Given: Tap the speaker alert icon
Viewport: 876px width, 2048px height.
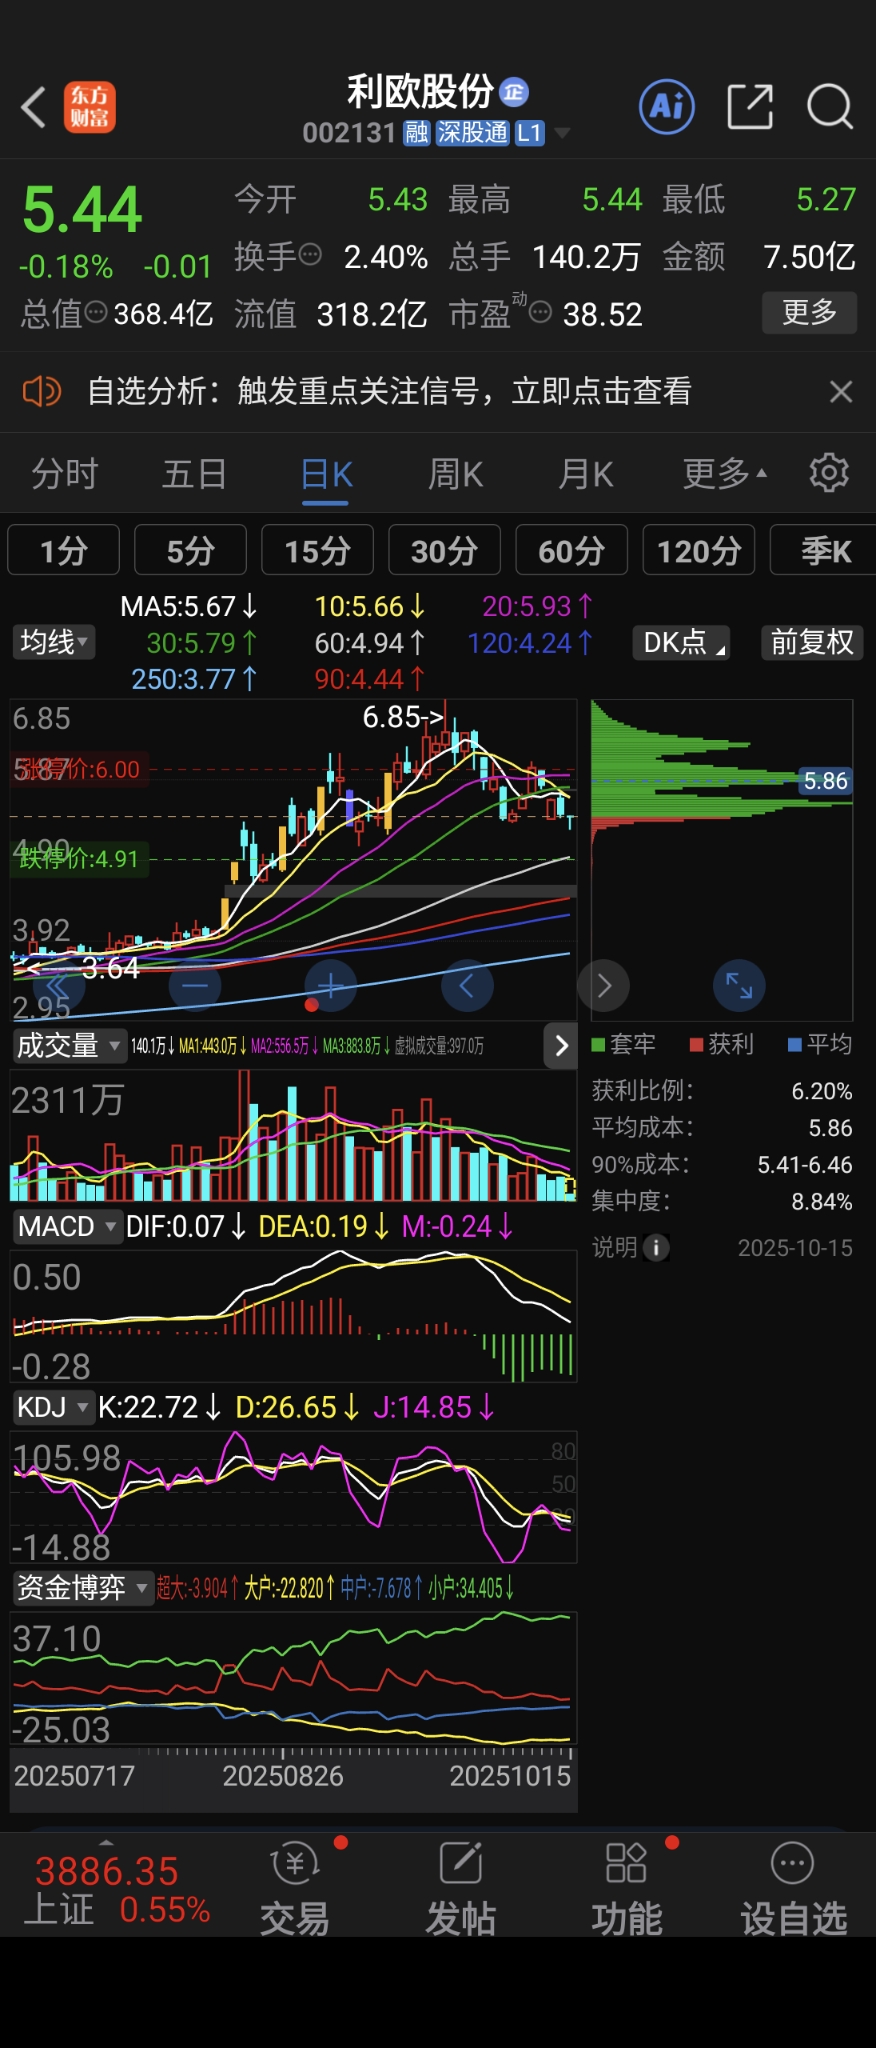Looking at the screenshot, I should point(42,391).
